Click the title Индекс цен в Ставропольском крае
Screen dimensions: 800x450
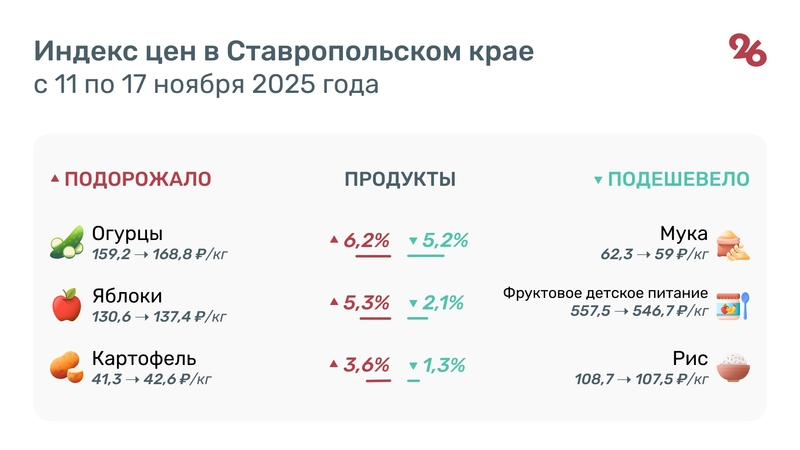(284, 50)
